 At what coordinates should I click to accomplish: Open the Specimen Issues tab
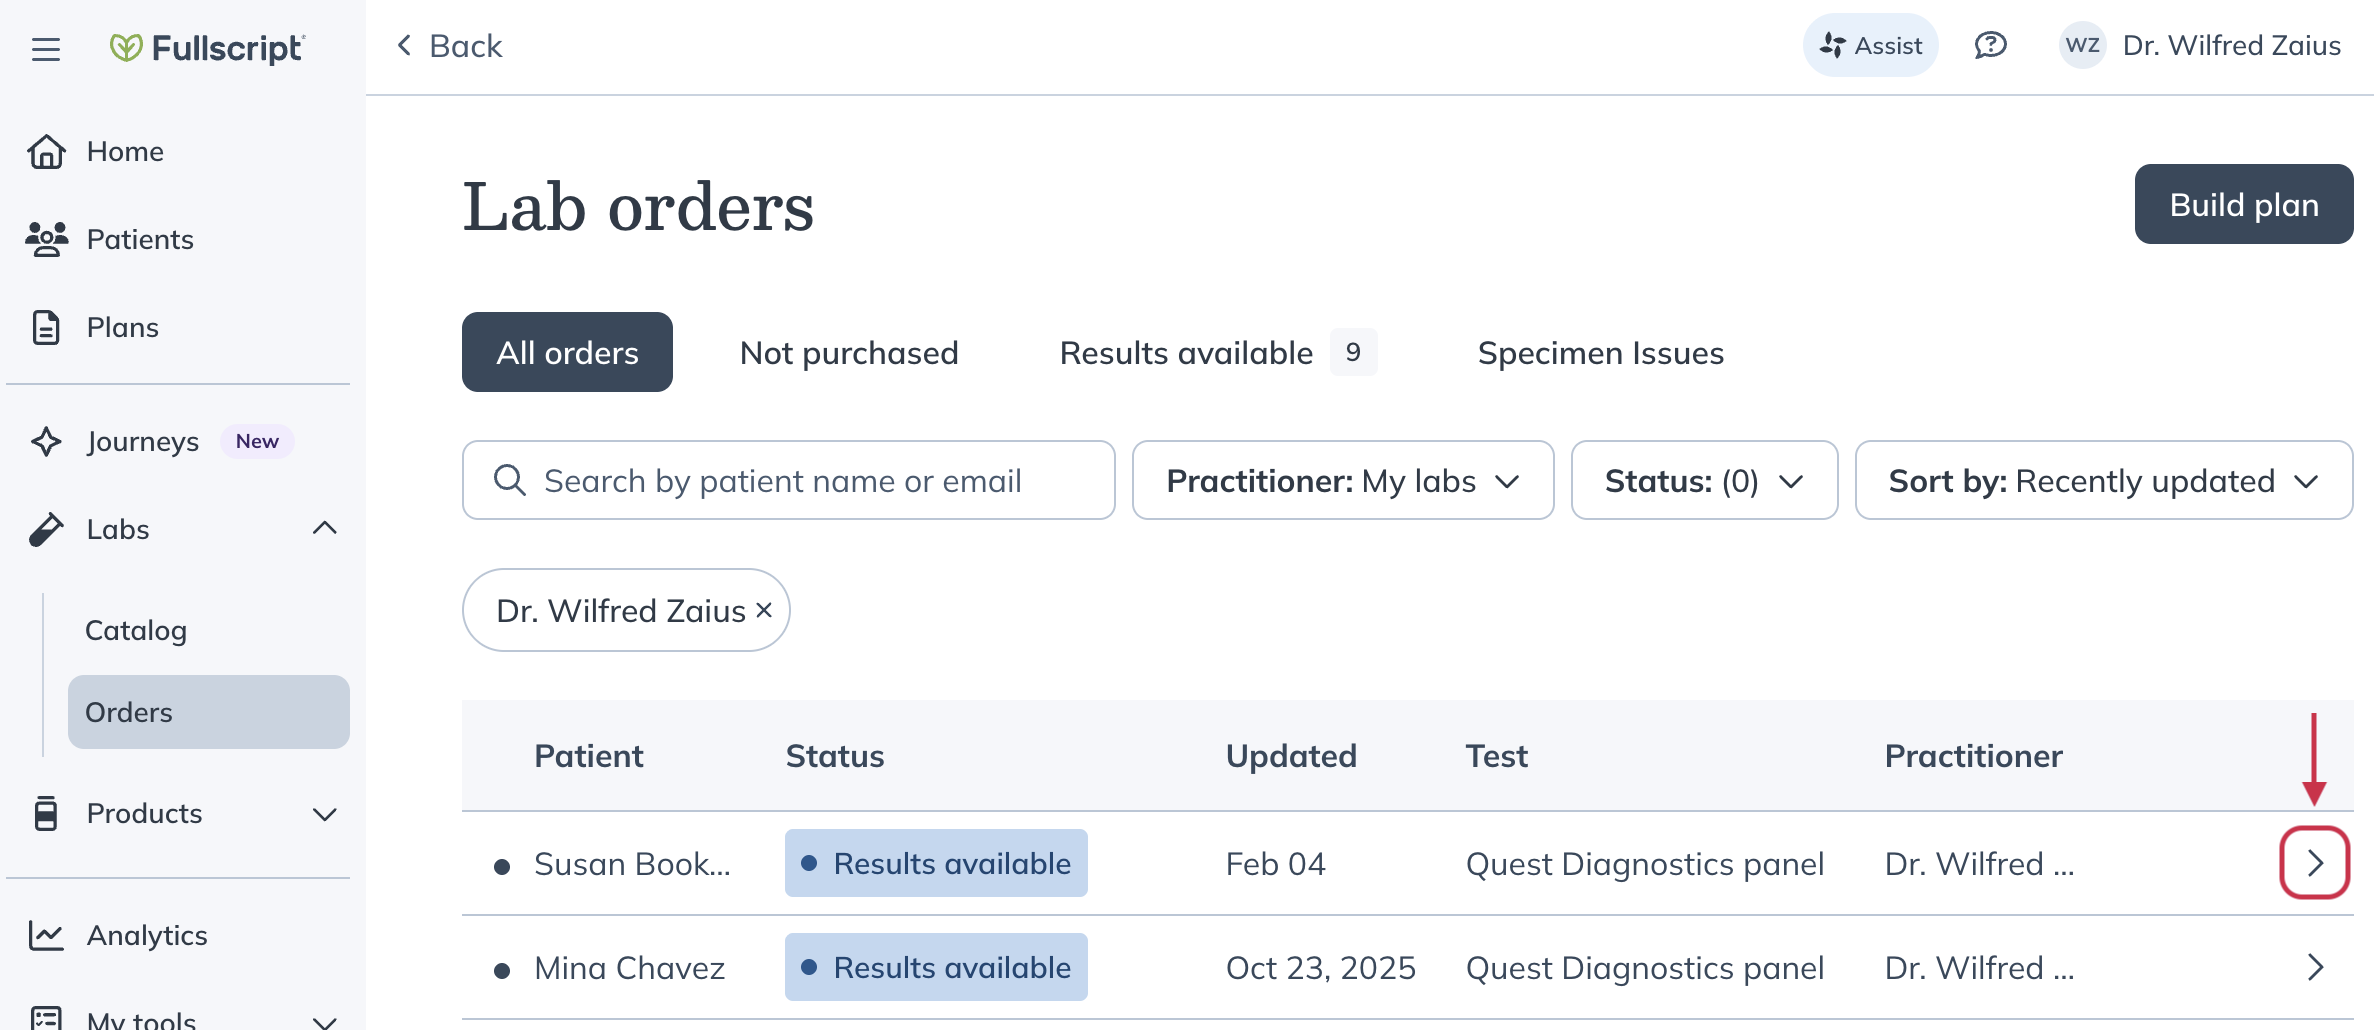1599,352
